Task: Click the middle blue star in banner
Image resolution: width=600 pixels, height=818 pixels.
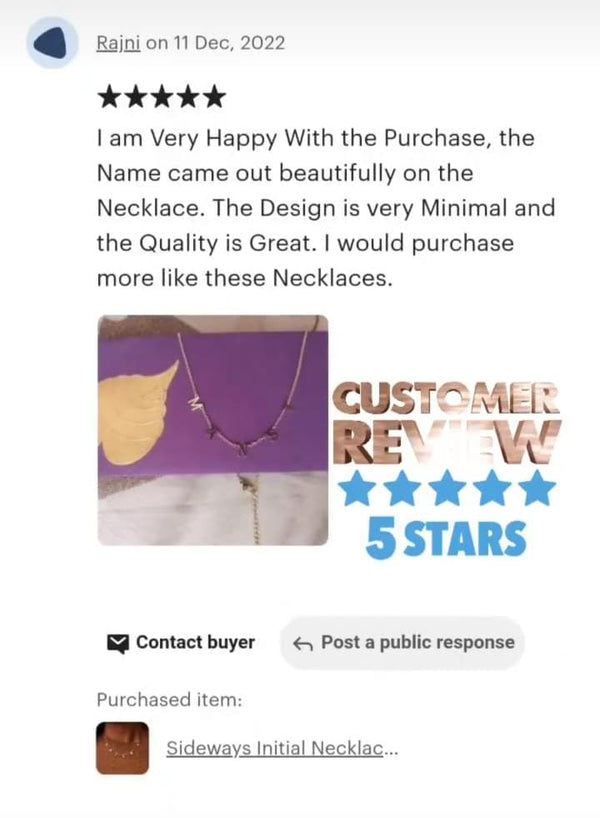Action: click(447, 488)
